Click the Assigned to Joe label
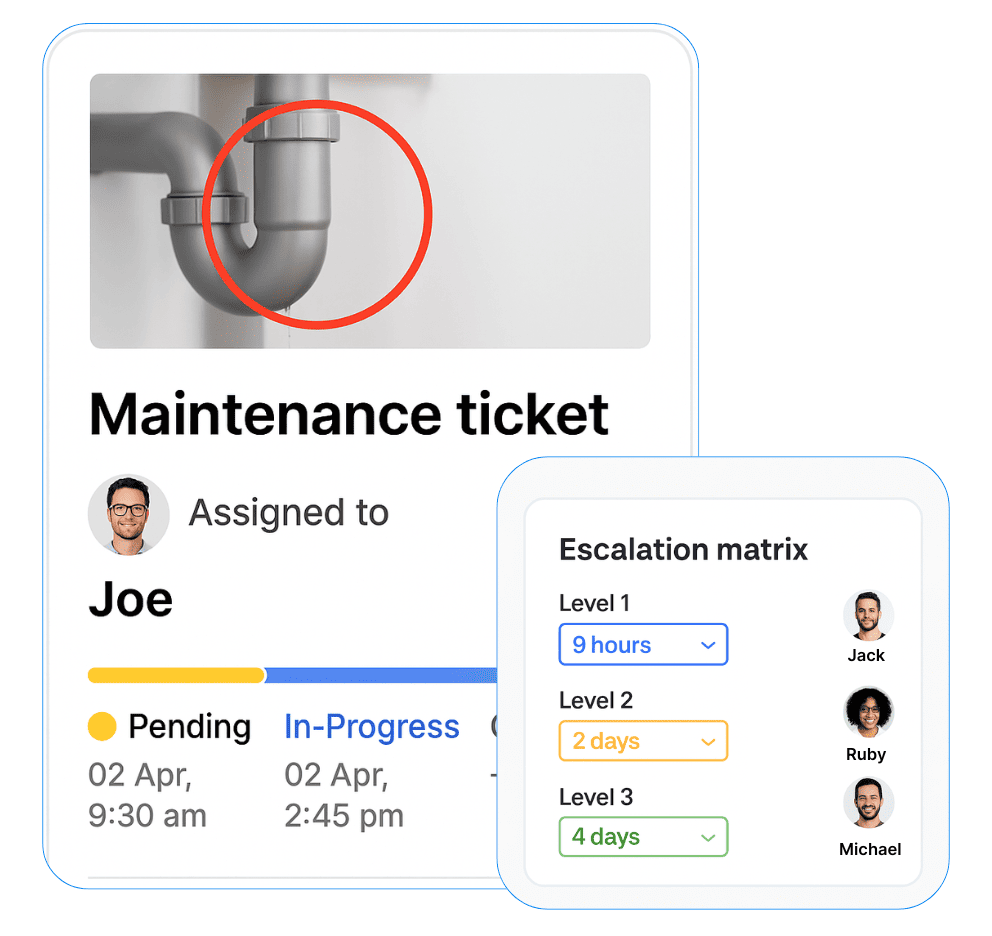The image size is (992, 936). tap(288, 513)
